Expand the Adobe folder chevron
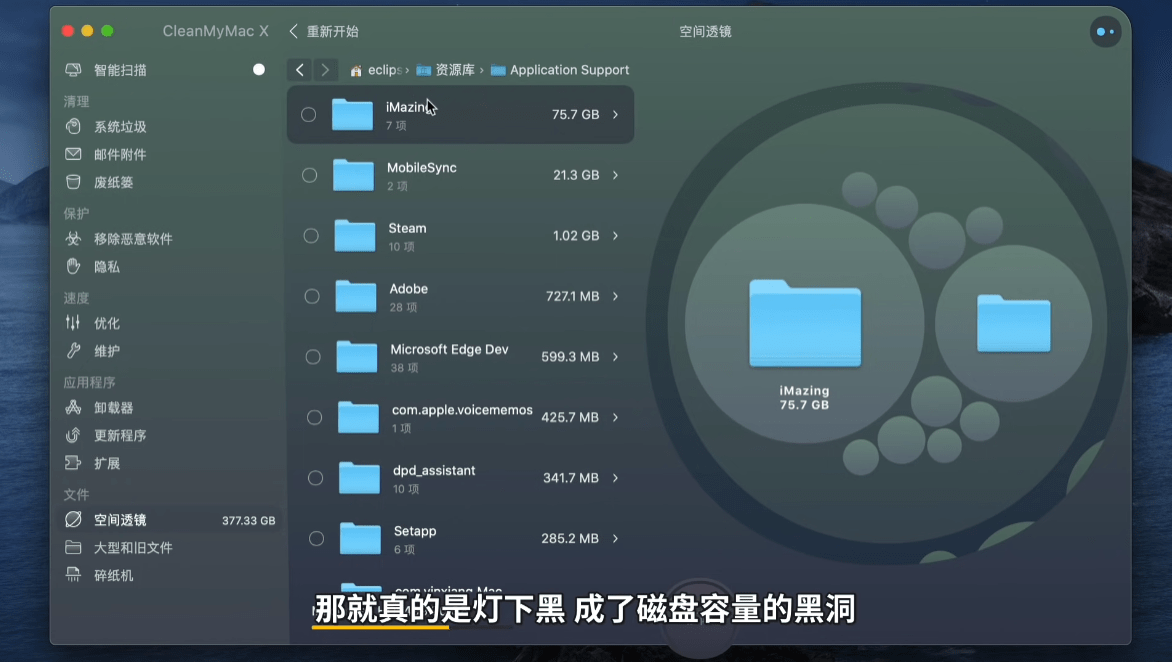The height and width of the screenshot is (662, 1172). [616, 296]
